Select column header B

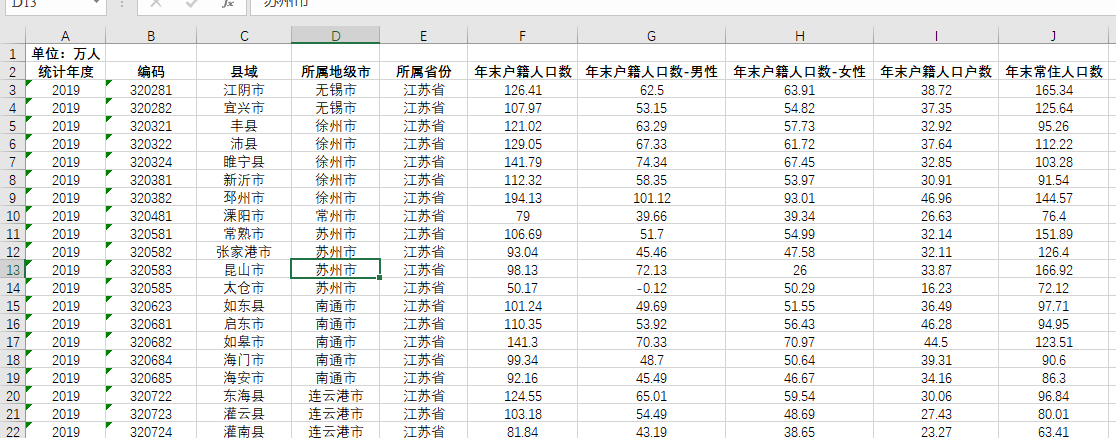[151, 36]
